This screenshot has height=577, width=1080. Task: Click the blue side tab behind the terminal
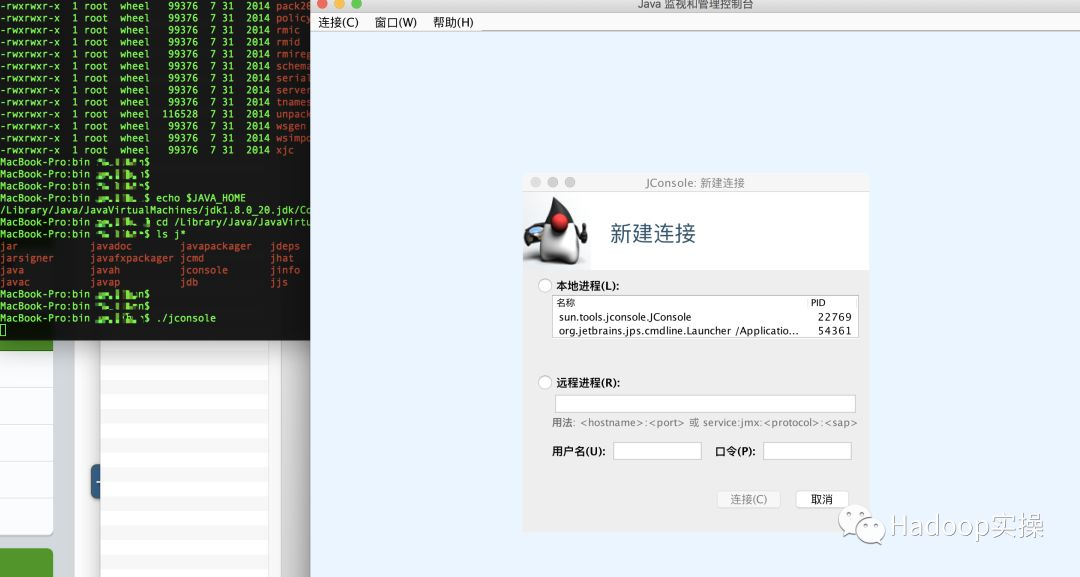(x=96, y=482)
